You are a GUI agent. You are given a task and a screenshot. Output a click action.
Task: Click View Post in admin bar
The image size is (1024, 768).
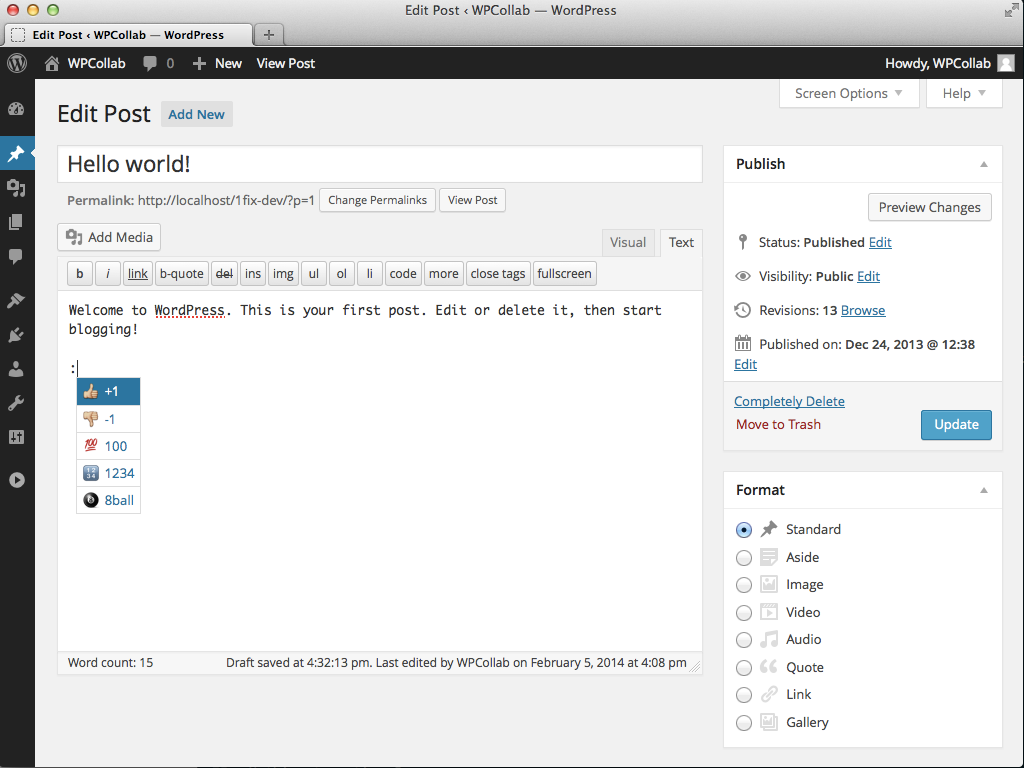285,63
